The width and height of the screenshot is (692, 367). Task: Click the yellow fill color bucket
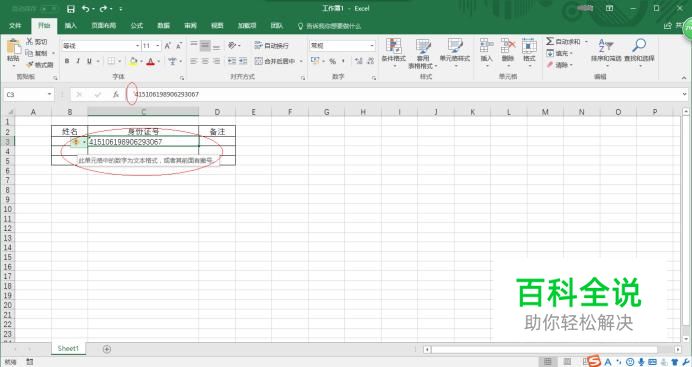click(x=133, y=61)
